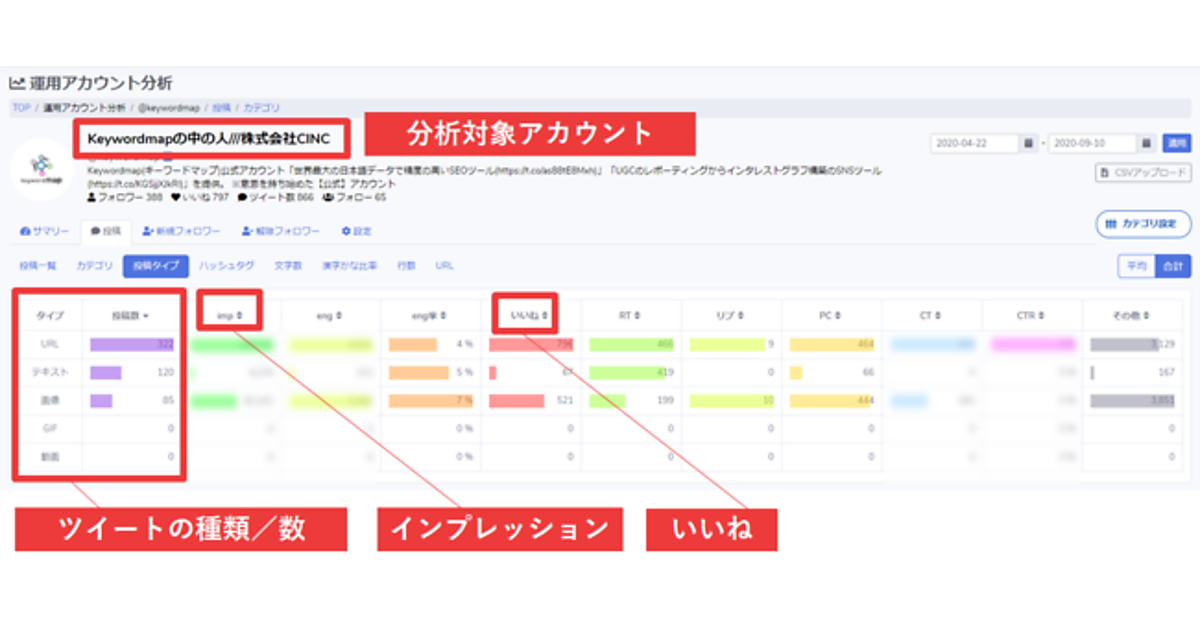Select the ハッシュタグ sub-tab
The height and width of the screenshot is (630, 1200).
226,266
